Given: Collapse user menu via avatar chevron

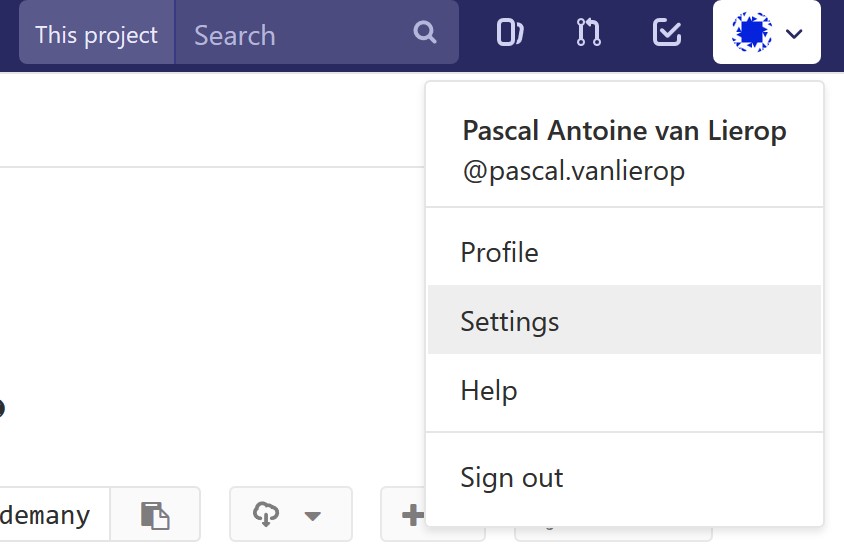Looking at the screenshot, I should click(795, 34).
